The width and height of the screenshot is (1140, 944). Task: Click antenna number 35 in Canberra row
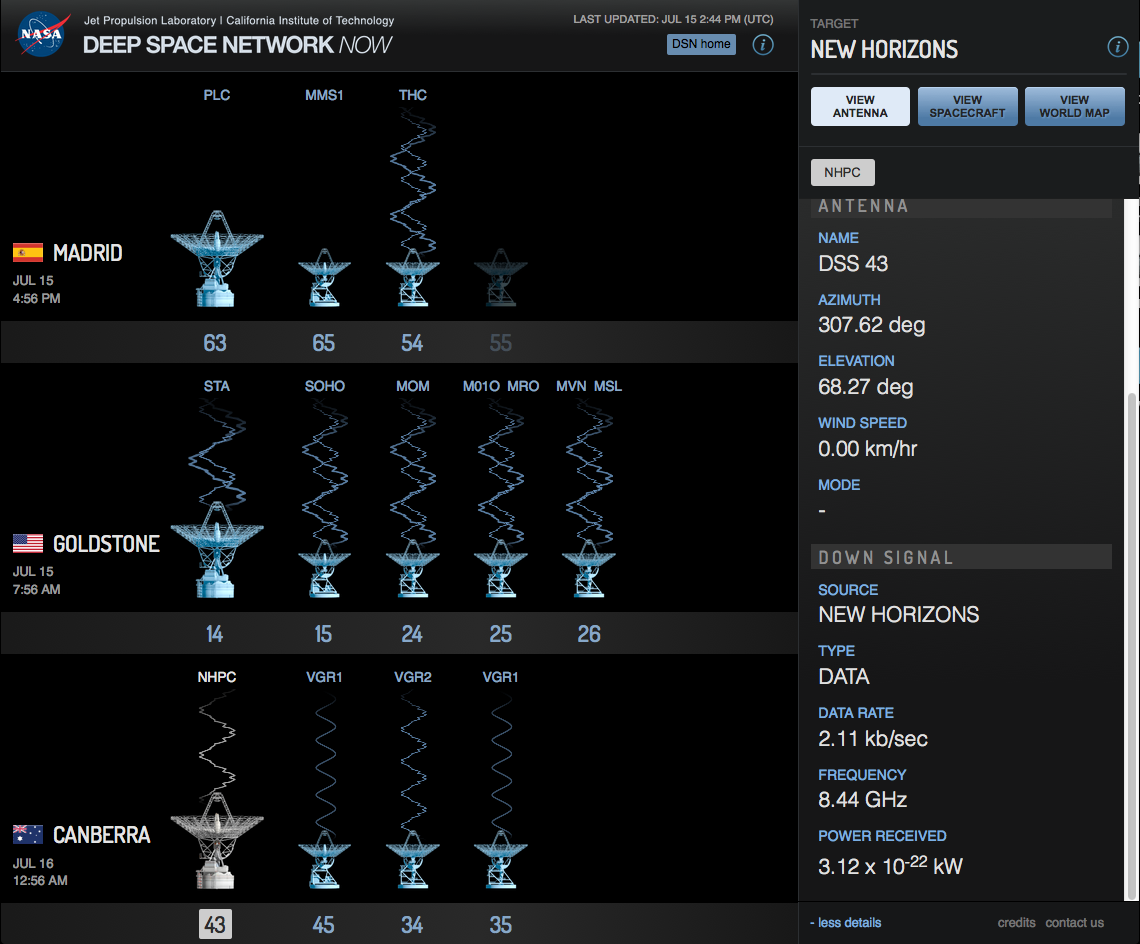[501, 924]
